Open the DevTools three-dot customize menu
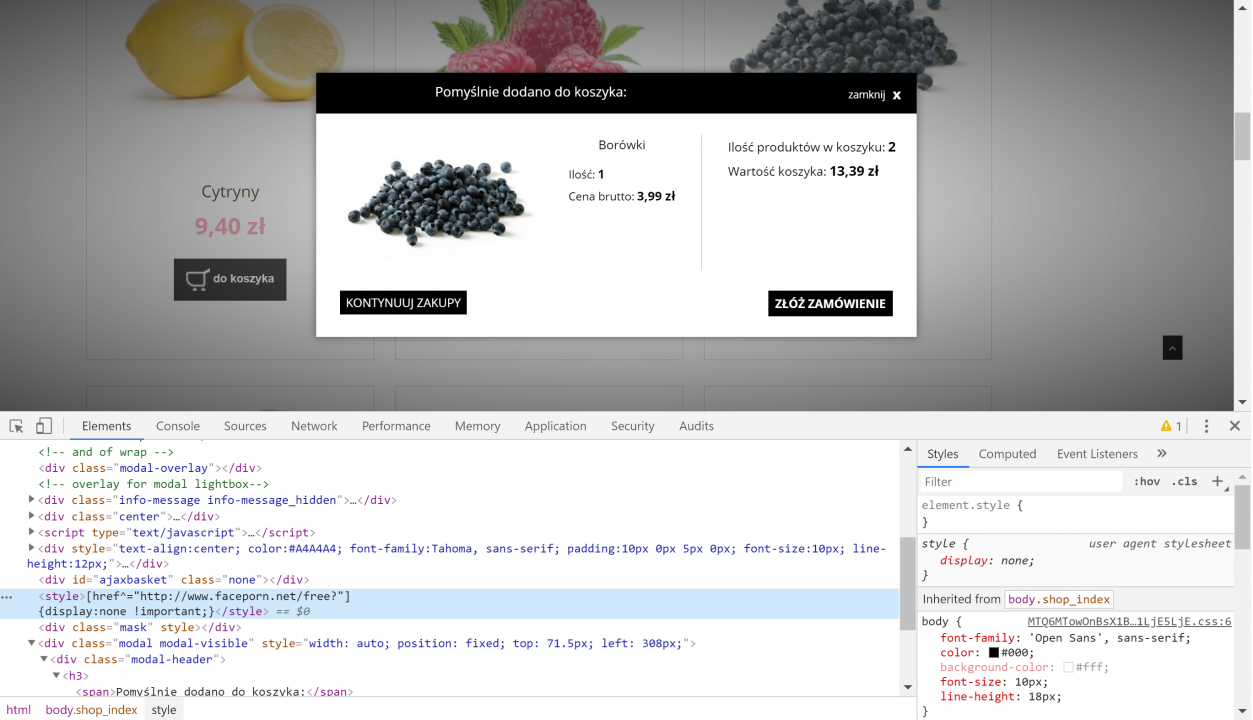1253x720 pixels. coord(1206,426)
